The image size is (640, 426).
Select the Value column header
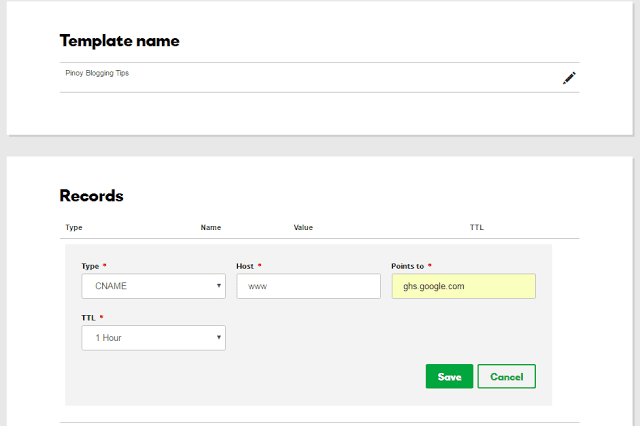(303, 227)
